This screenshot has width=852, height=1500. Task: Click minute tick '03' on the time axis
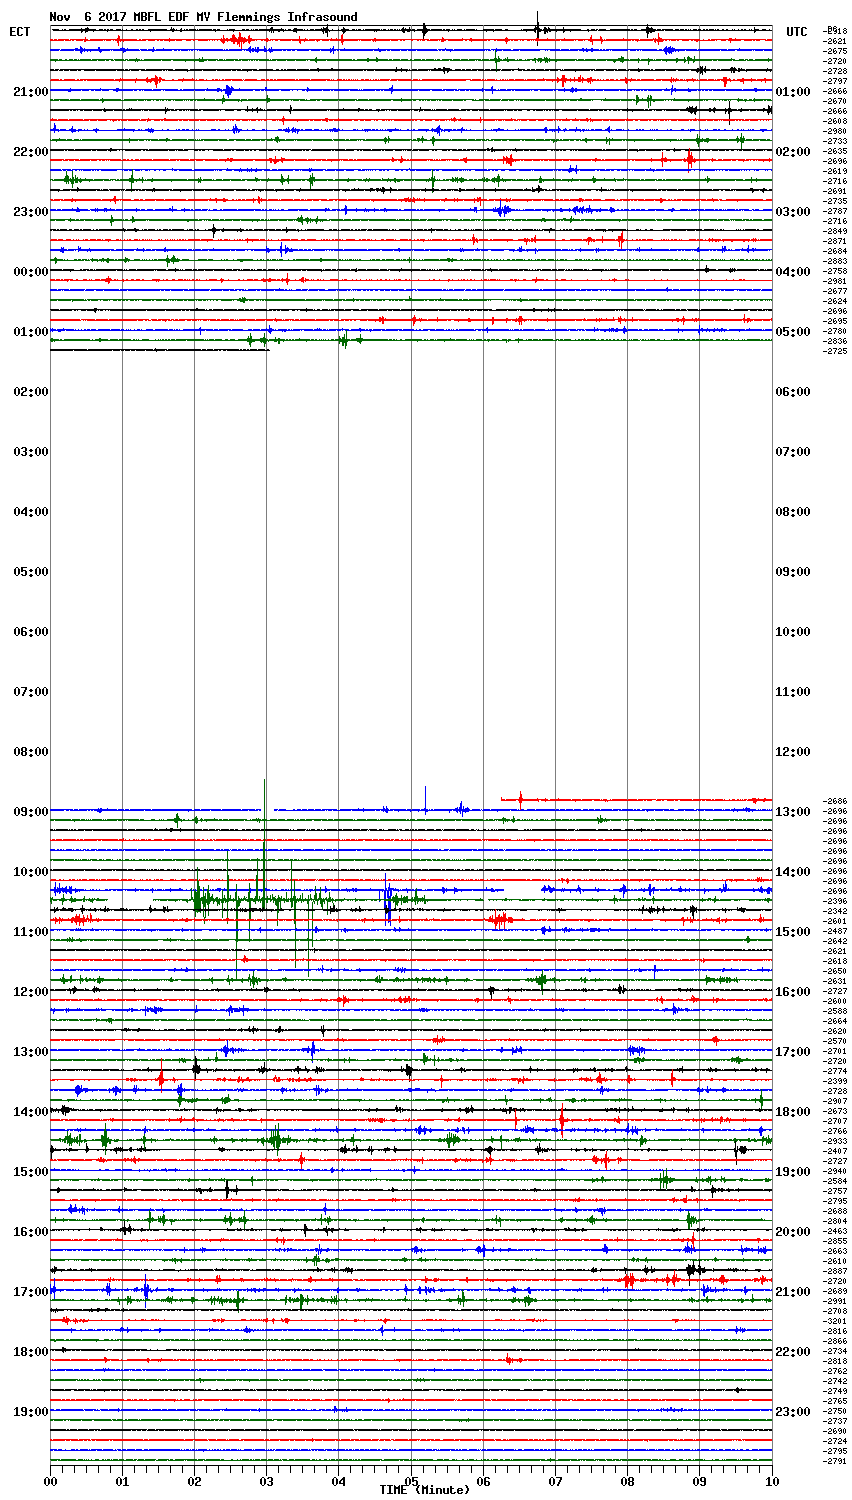click(x=266, y=1481)
